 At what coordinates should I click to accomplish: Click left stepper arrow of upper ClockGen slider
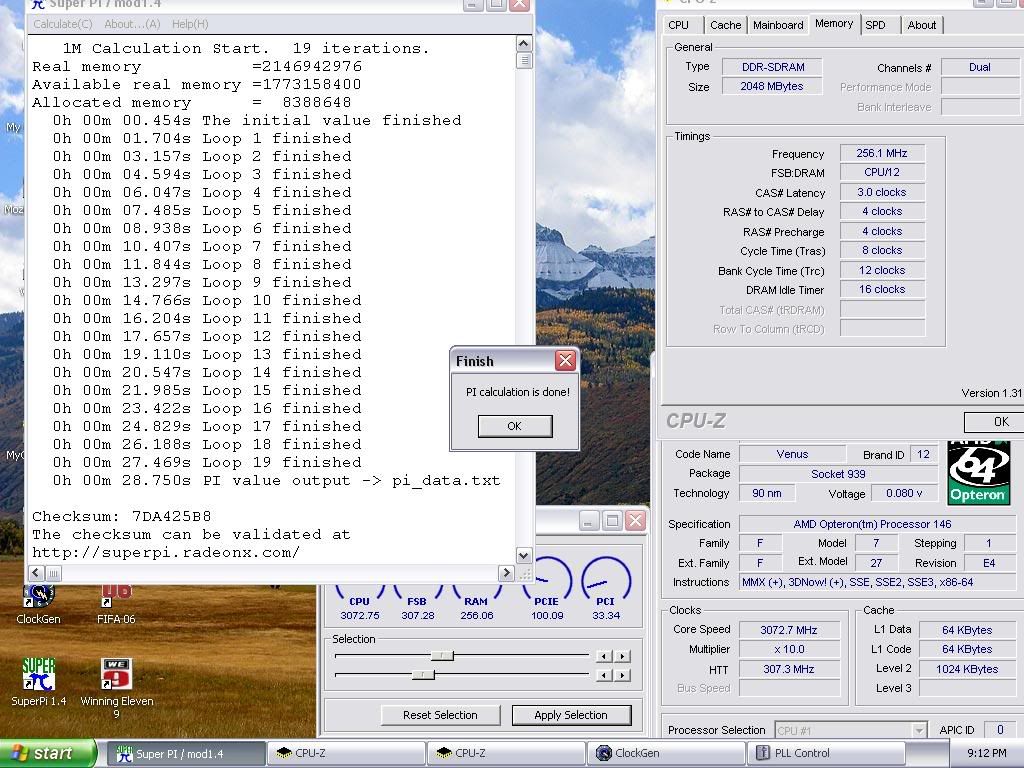[605, 656]
